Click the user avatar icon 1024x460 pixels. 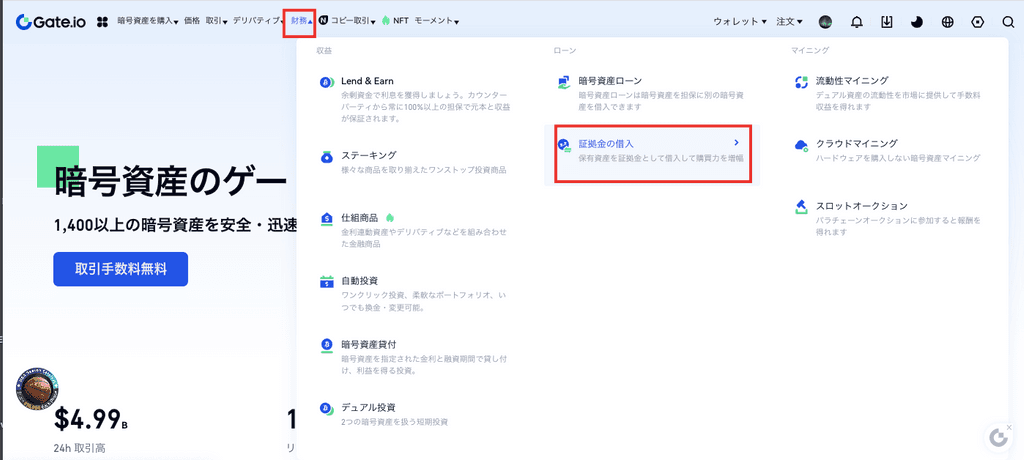pyautogui.click(x=826, y=22)
